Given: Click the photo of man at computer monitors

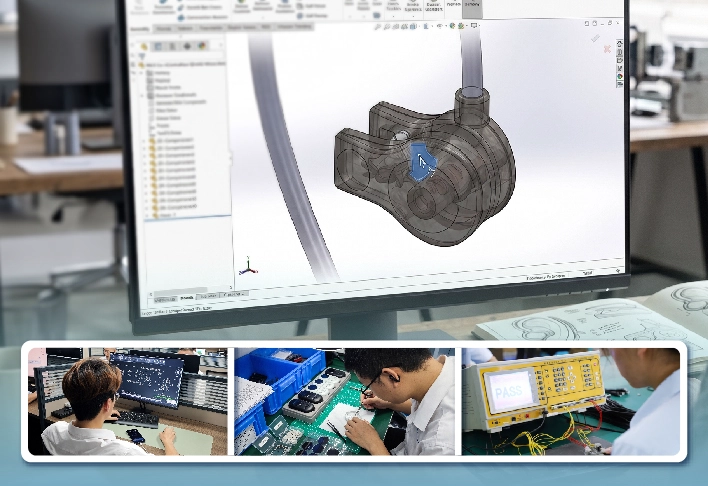Looking at the screenshot, I should (128, 401).
